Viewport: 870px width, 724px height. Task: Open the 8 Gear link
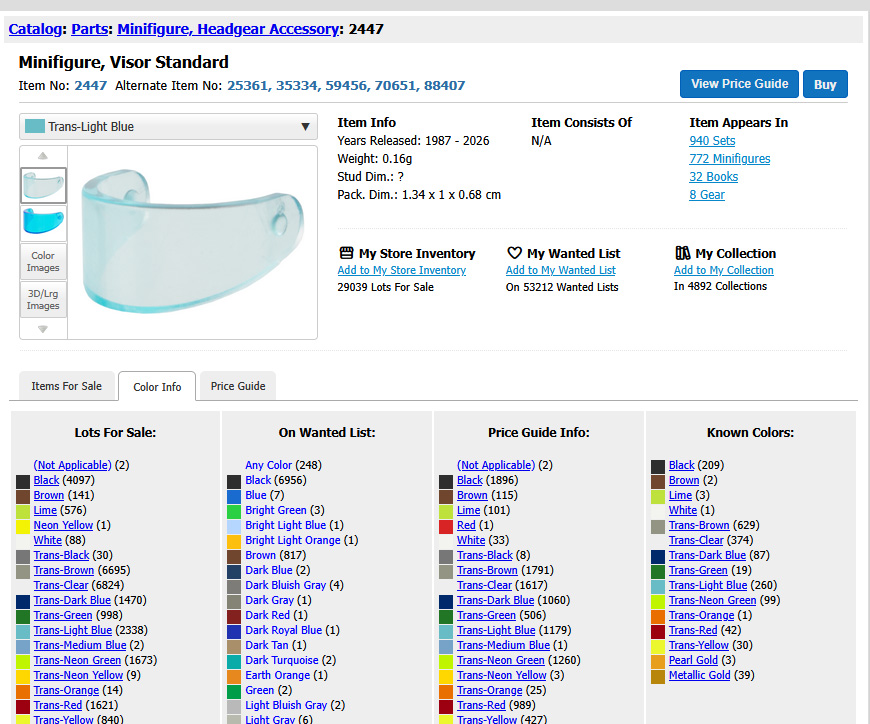(x=707, y=195)
